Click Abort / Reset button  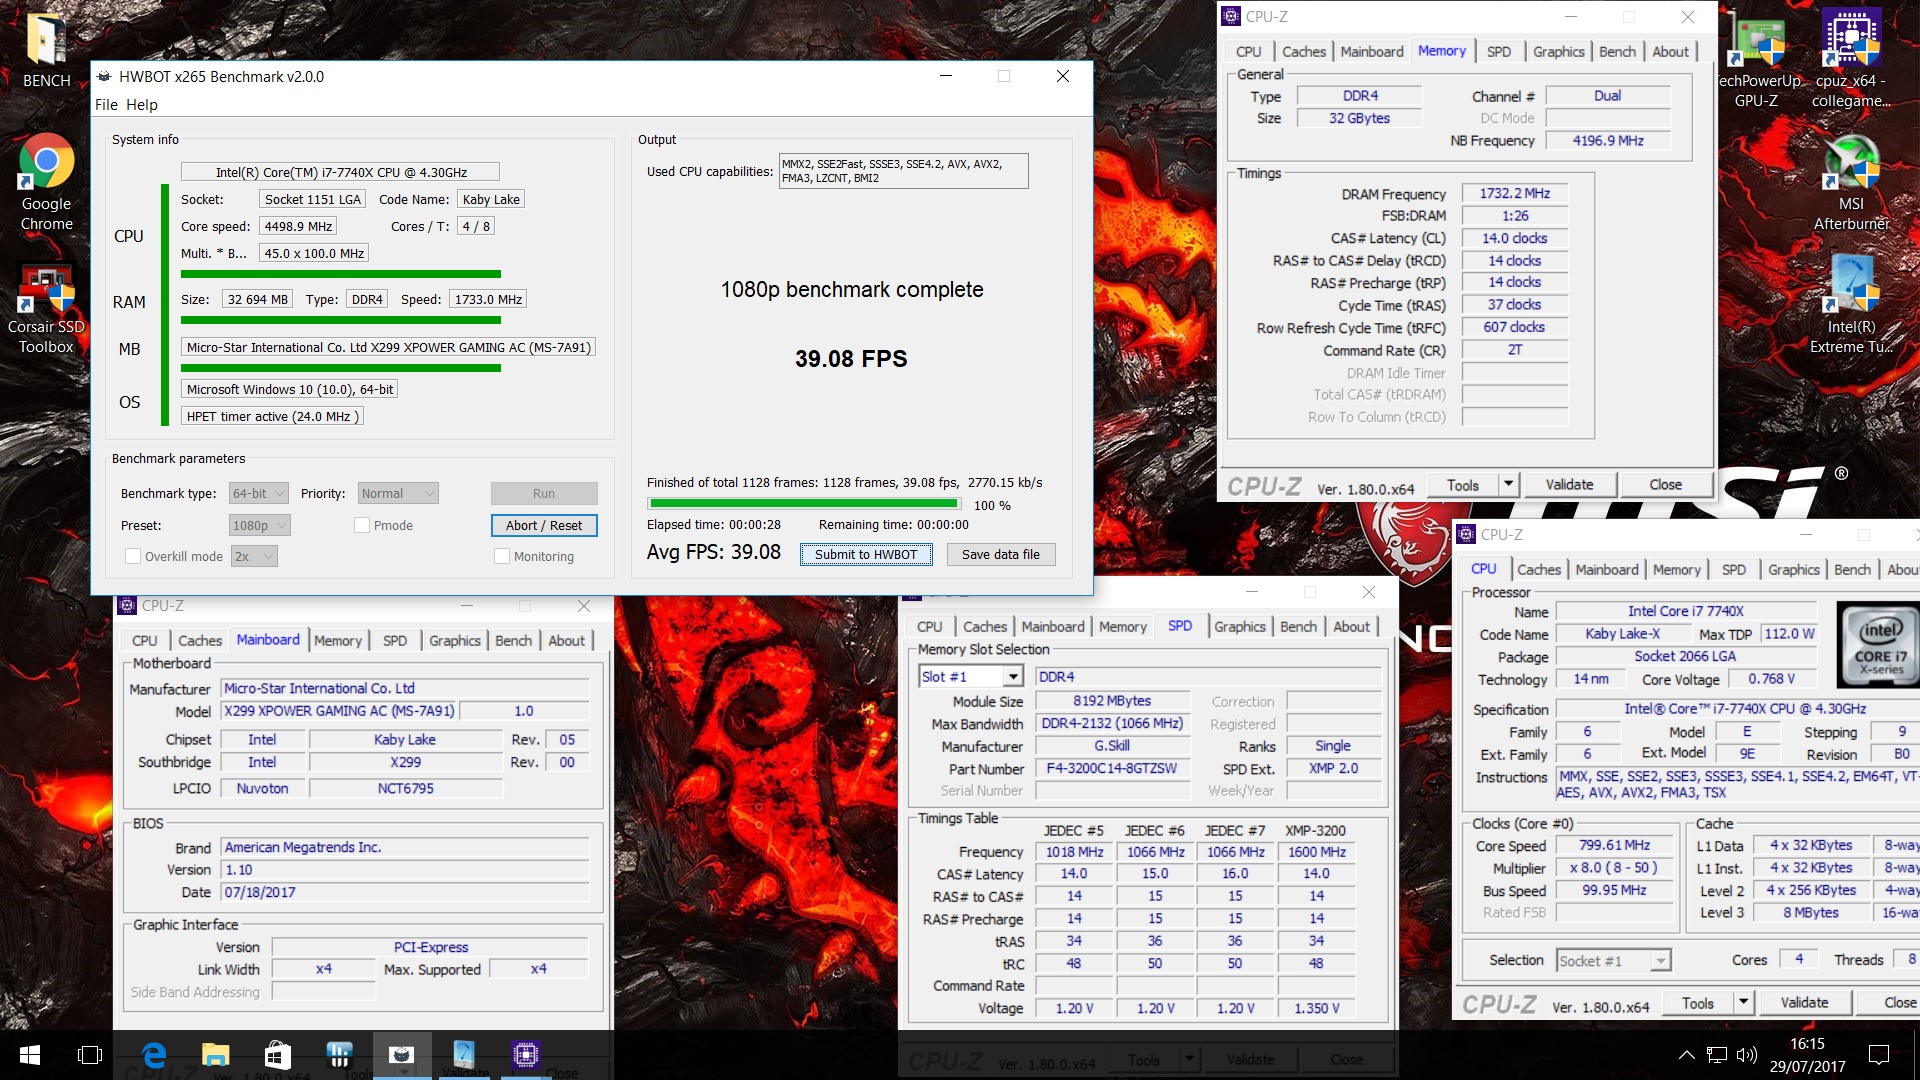[544, 525]
